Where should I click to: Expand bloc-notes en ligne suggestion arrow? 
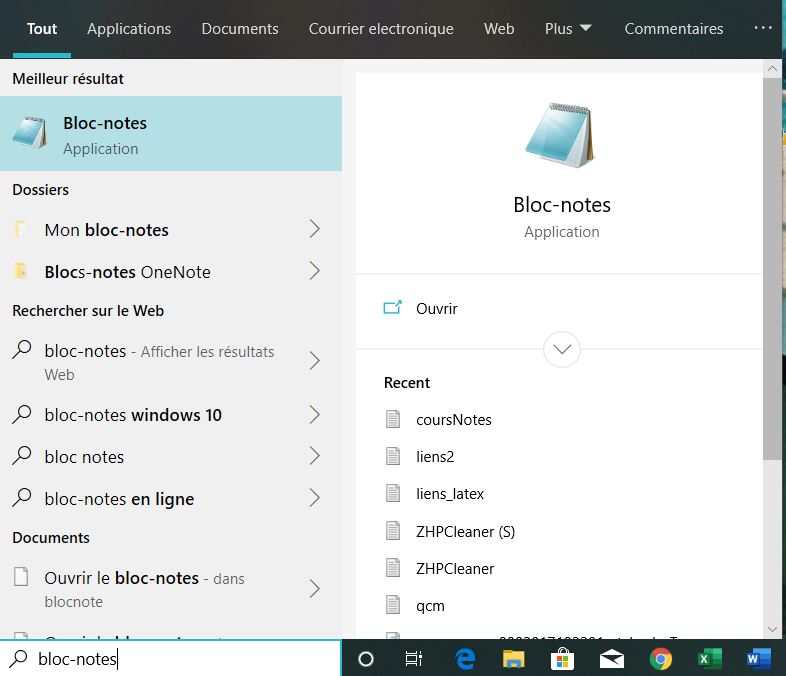point(314,498)
